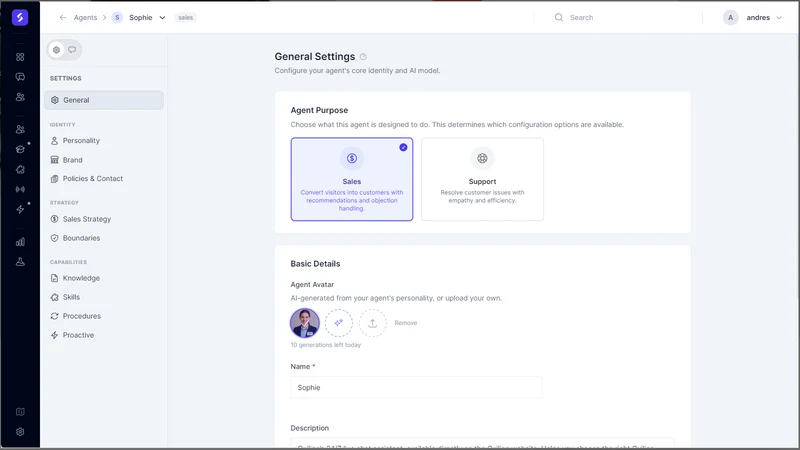Open Knowledge settings
800x450 pixels.
pyautogui.click(x=81, y=278)
